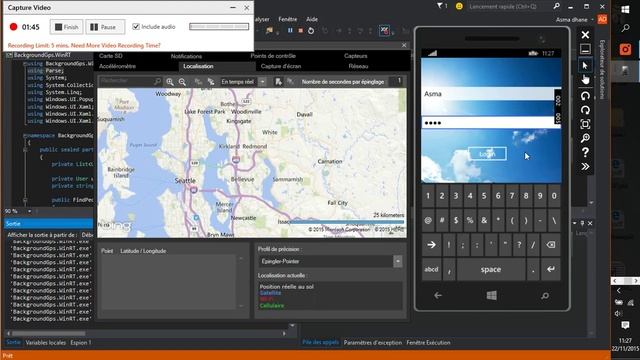640x360 pixels.
Task: Open the Capture d'écran tab
Action: pyautogui.click(x=281, y=66)
